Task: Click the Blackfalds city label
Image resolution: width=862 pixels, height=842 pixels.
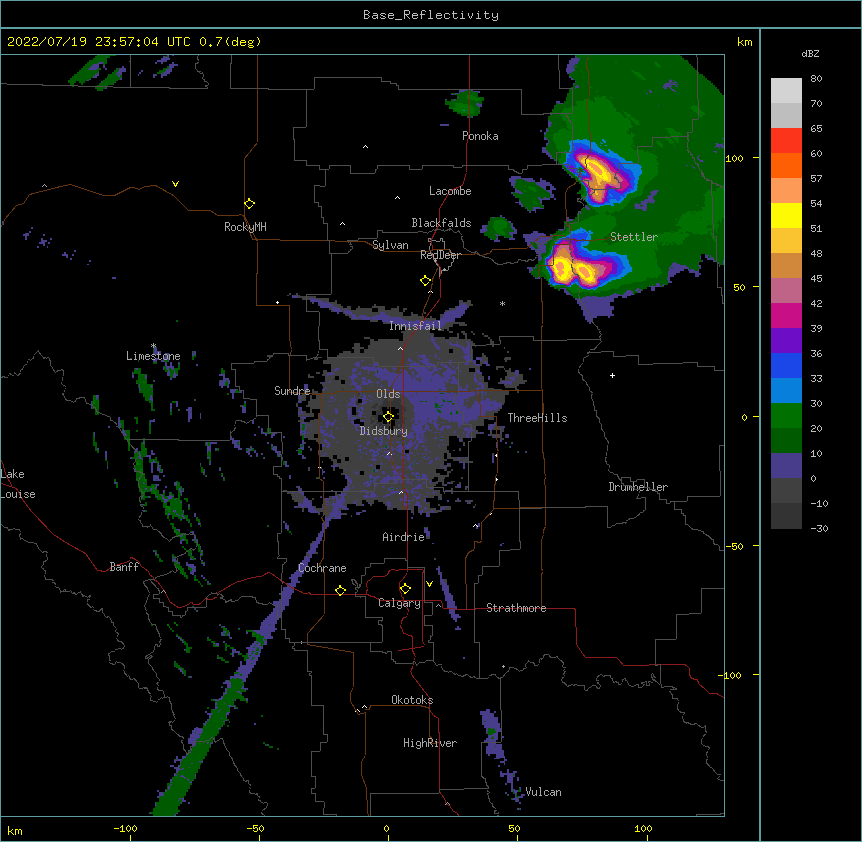Action: (441, 223)
